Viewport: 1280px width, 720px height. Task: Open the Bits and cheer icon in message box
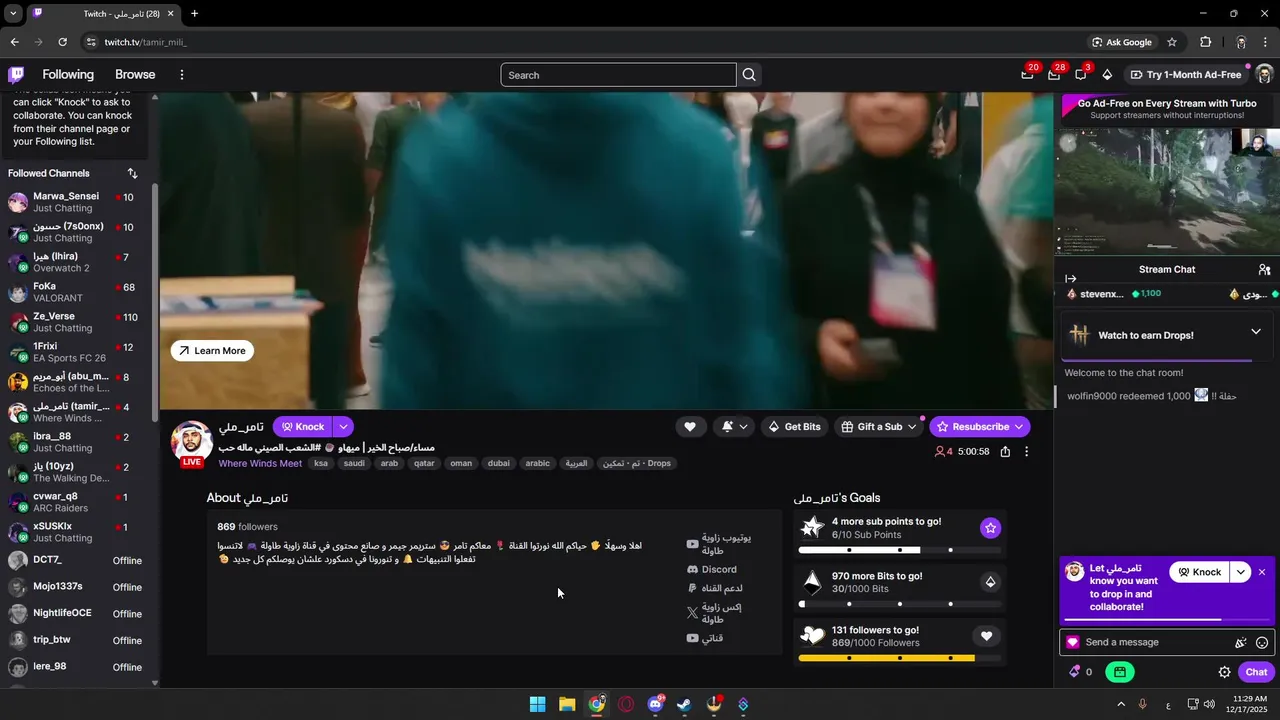tap(1241, 643)
